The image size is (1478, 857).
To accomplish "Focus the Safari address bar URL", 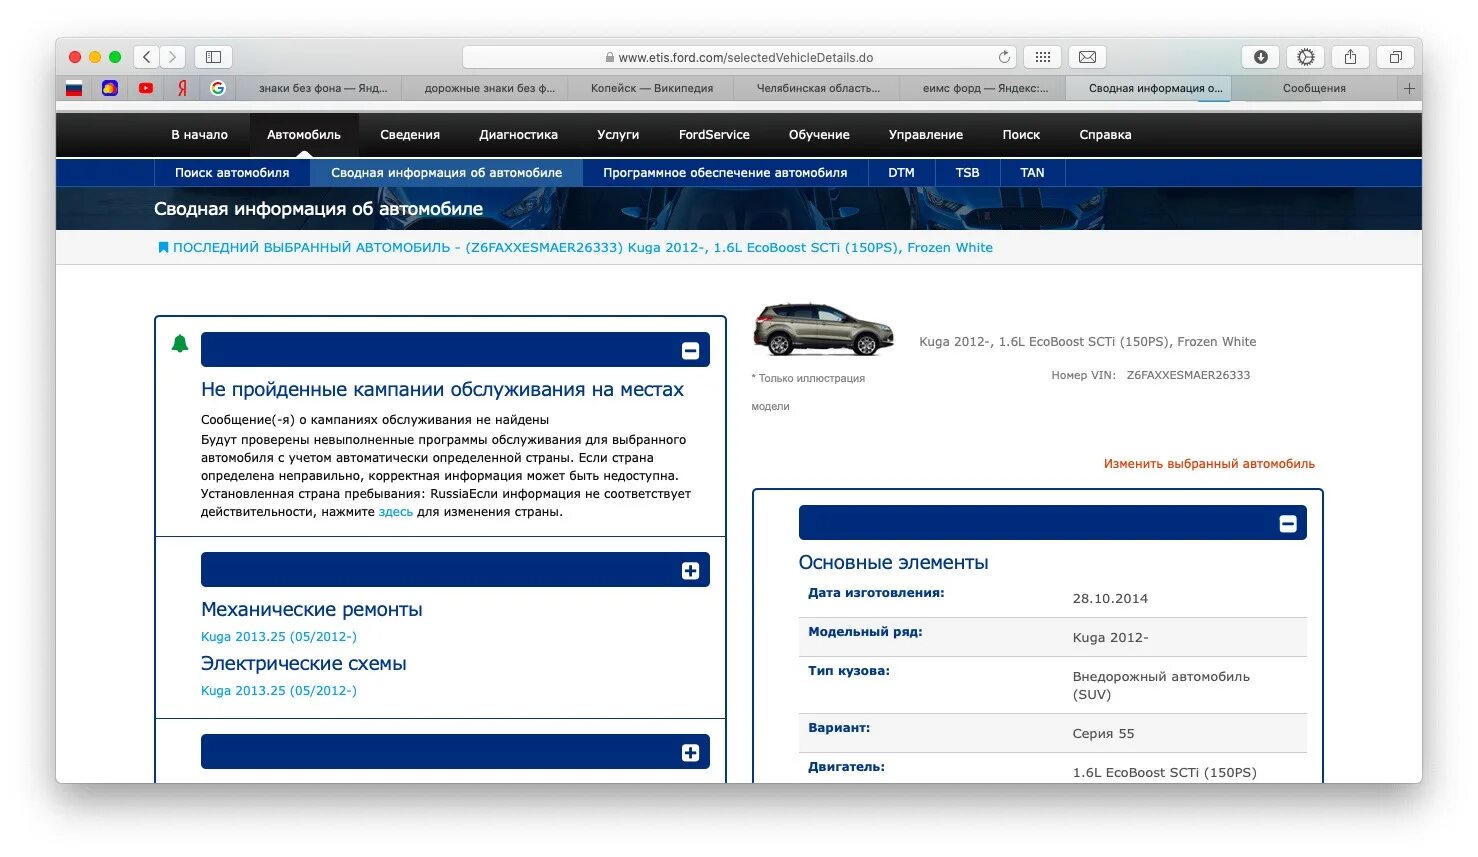I will [739, 57].
